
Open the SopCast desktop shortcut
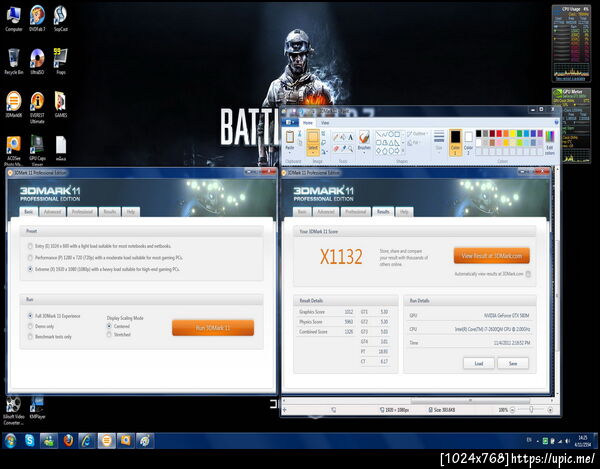(x=60, y=18)
